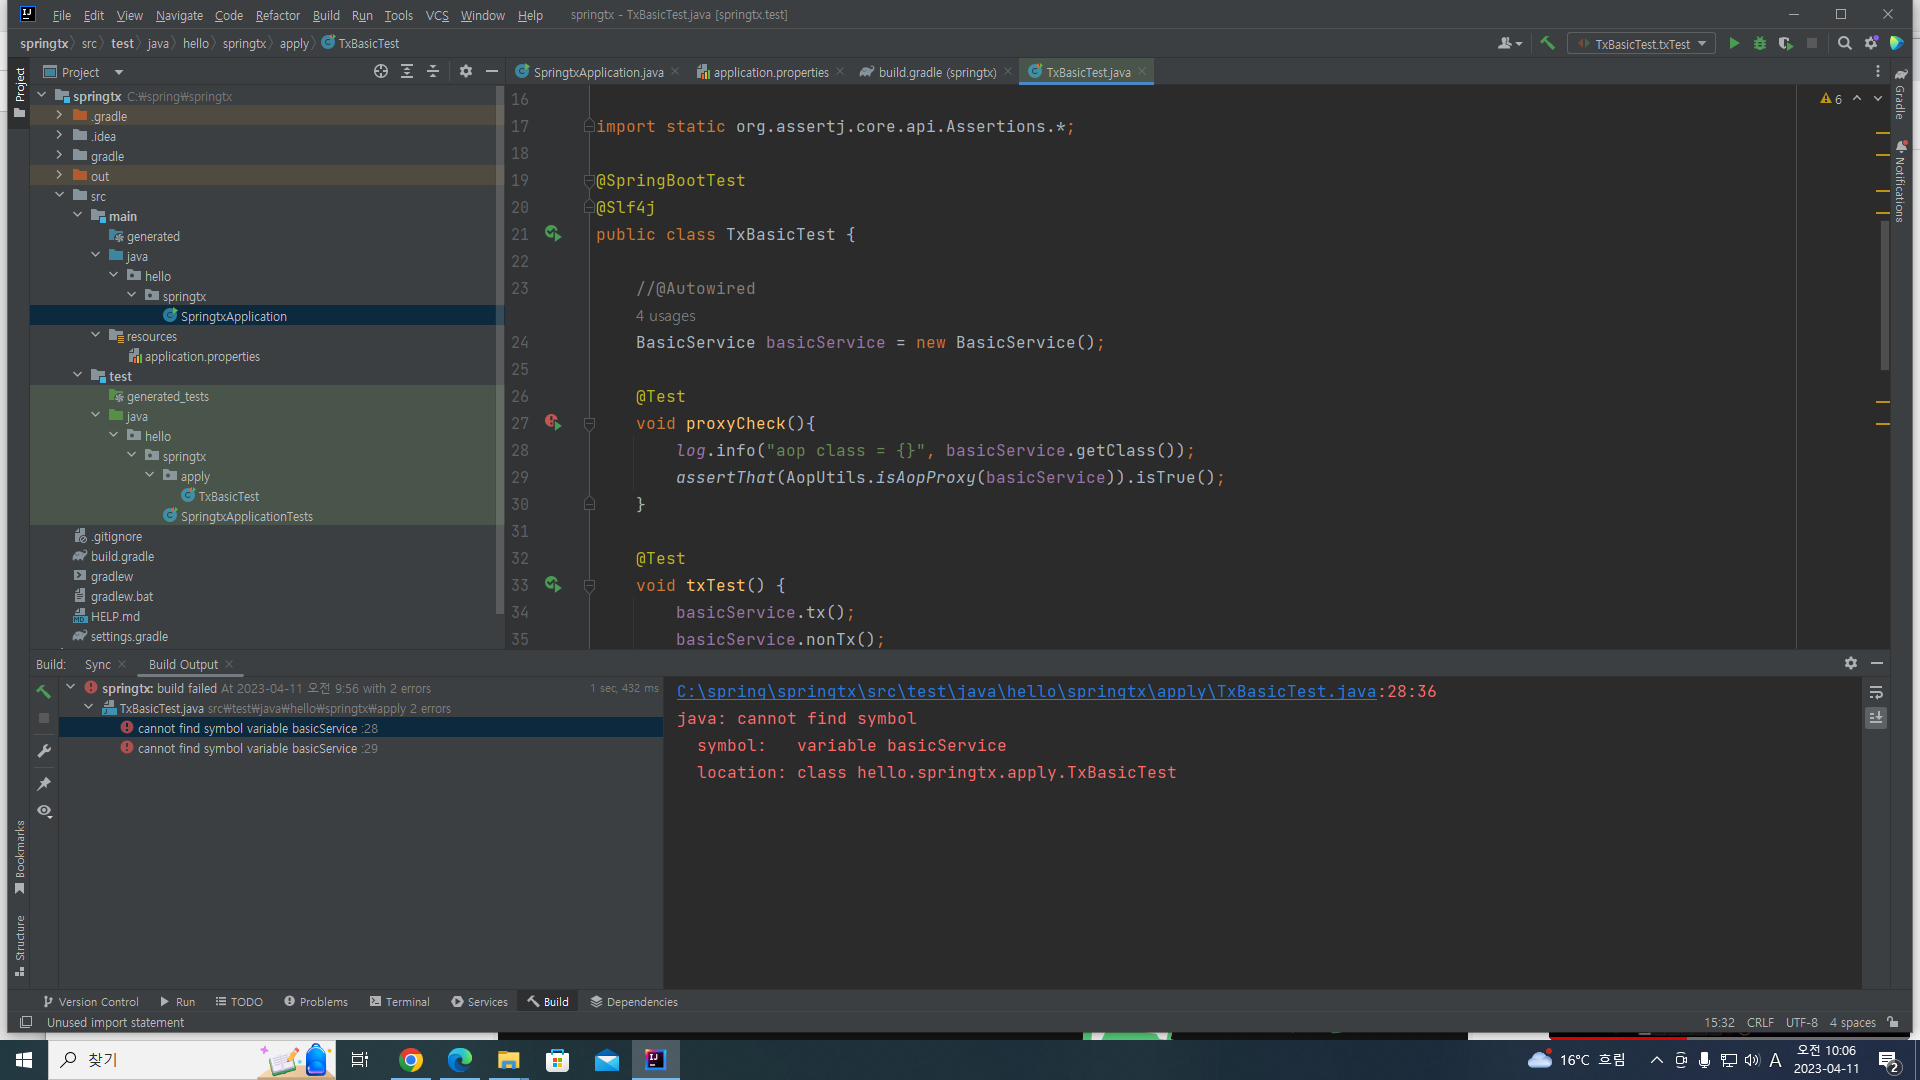Switch to SpringtxApplication.java editor tab

click(x=598, y=72)
